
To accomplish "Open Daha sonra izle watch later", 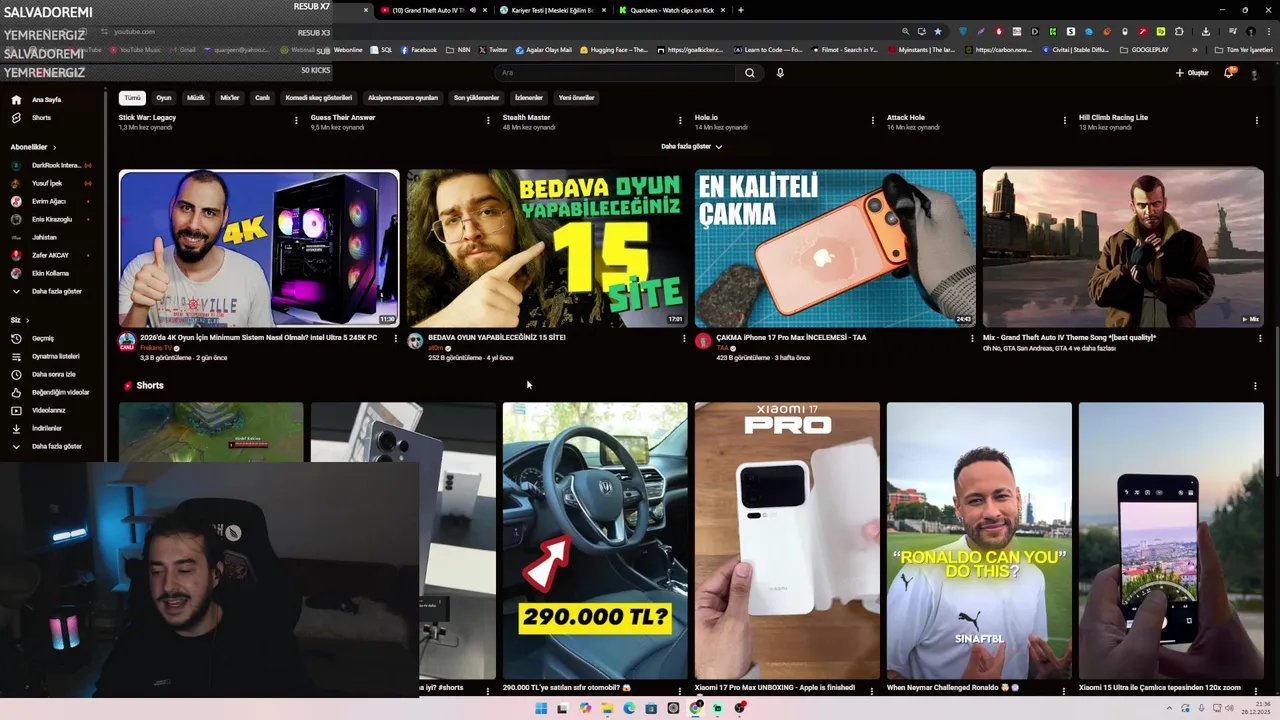I will coord(53,374).
